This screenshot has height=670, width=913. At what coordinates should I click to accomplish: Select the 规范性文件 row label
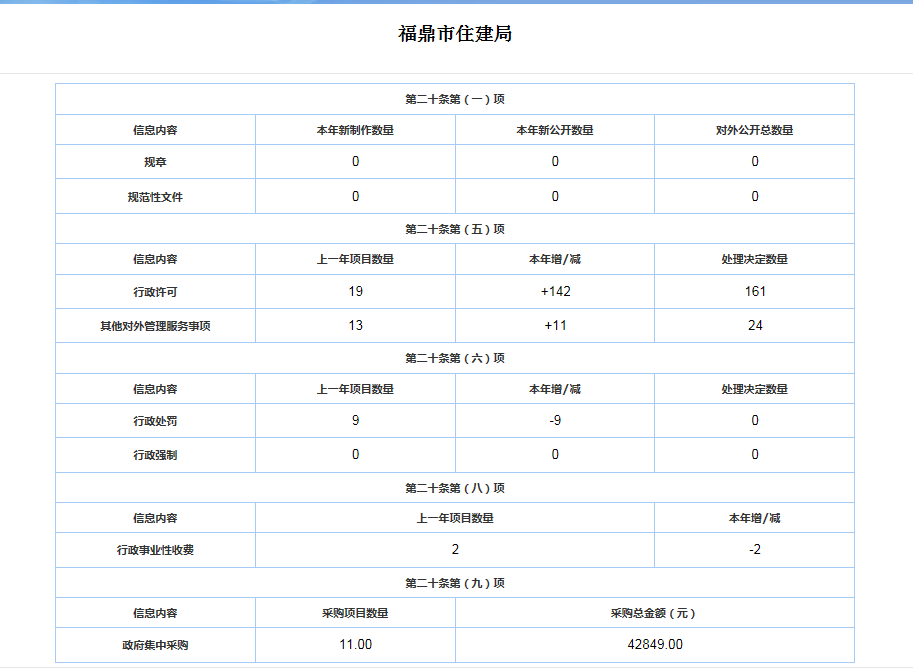[155, 197]
